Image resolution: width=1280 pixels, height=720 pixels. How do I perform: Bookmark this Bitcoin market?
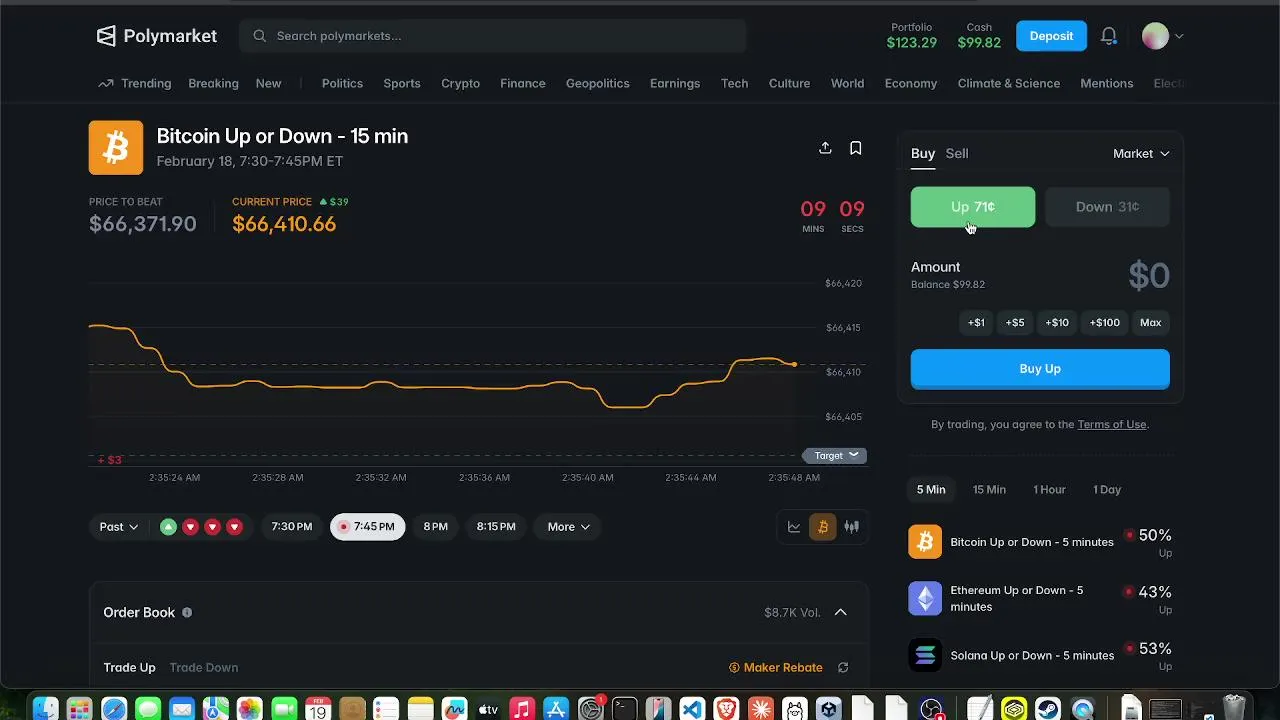[856, 148]
